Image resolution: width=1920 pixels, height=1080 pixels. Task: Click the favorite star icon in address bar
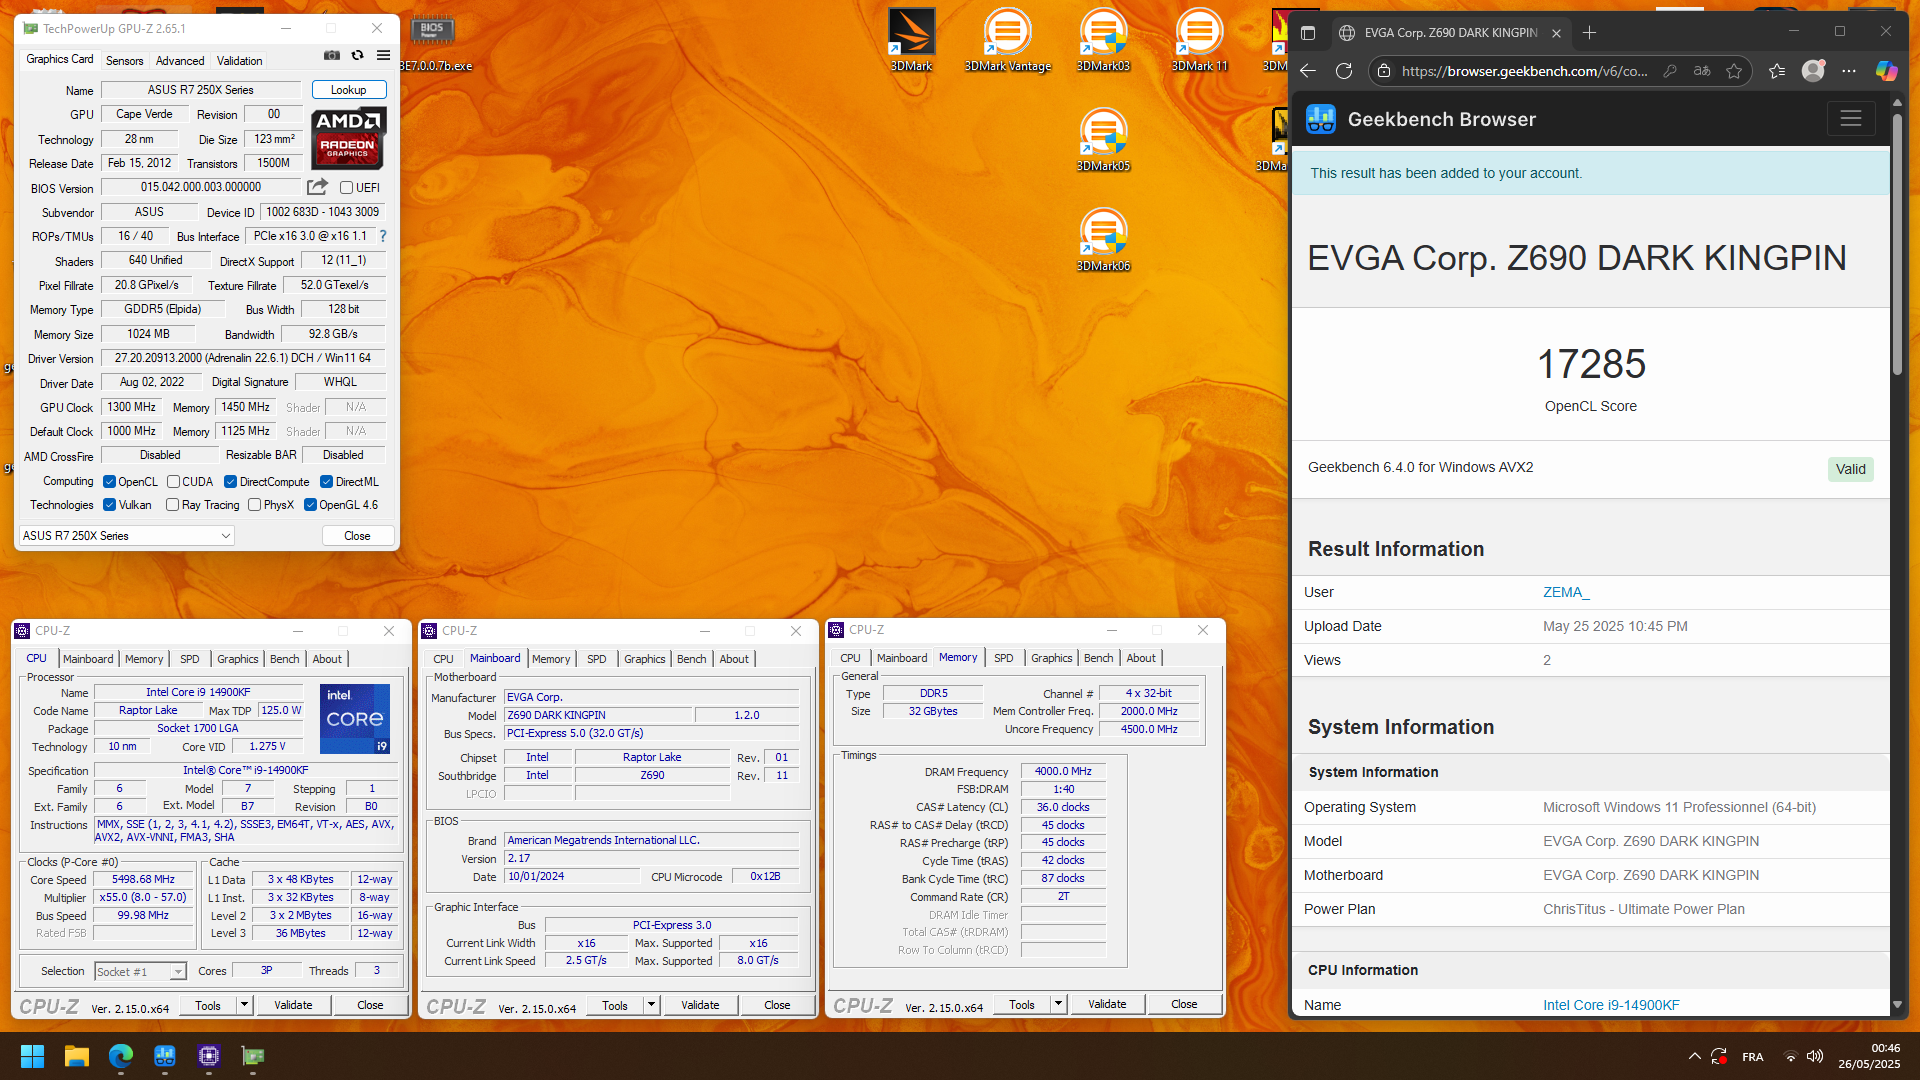click(1734, 70)
